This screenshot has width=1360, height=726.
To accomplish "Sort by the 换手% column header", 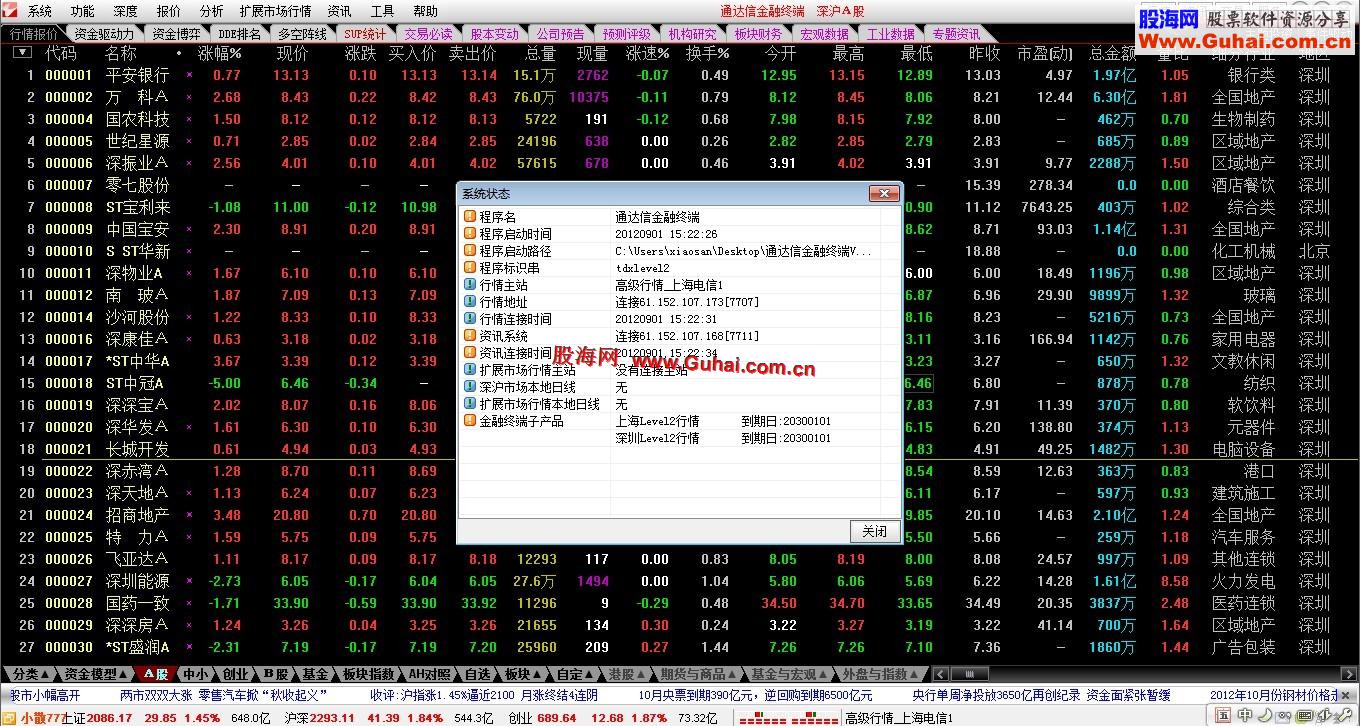I will 707,52.
